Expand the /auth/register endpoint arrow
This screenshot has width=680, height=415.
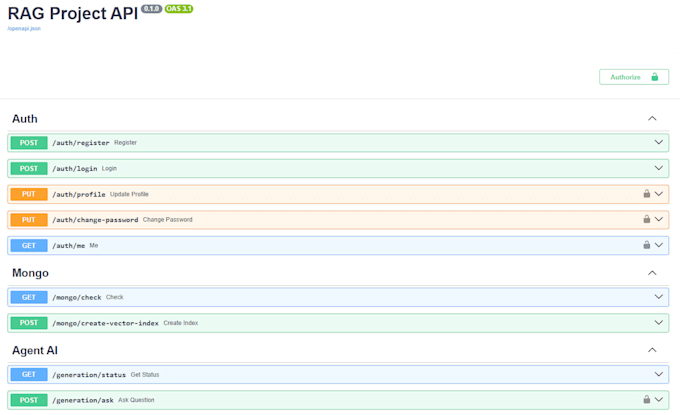[659, 142]
